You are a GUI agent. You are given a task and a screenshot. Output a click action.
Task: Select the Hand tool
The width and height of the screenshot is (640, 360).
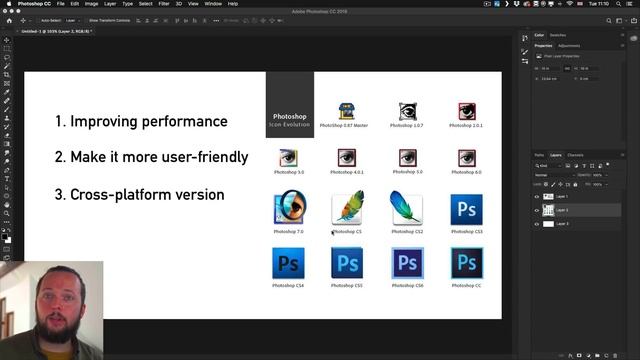(7, 204)
